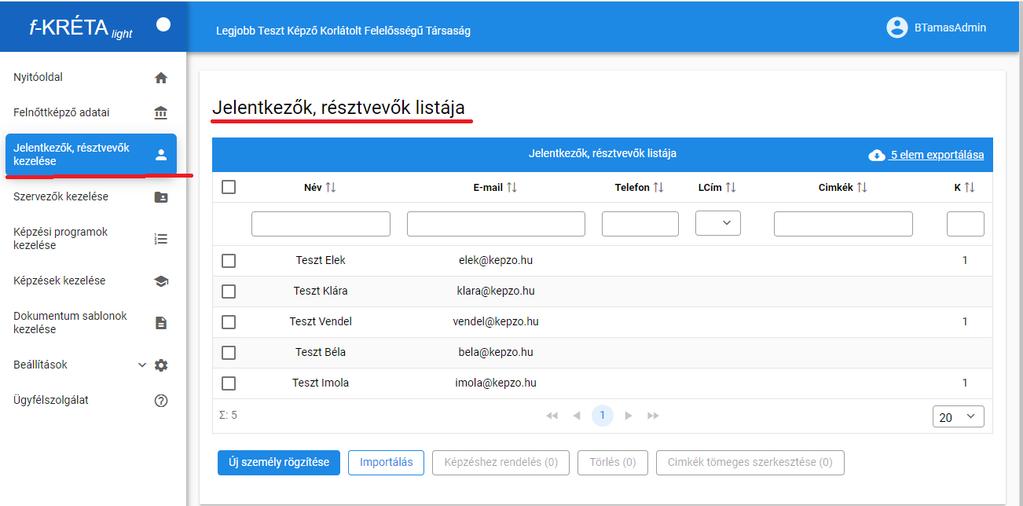Viewport: 1023px width, 506px height.
Task: Click the cloud download export icon
Action: point(877,155)
